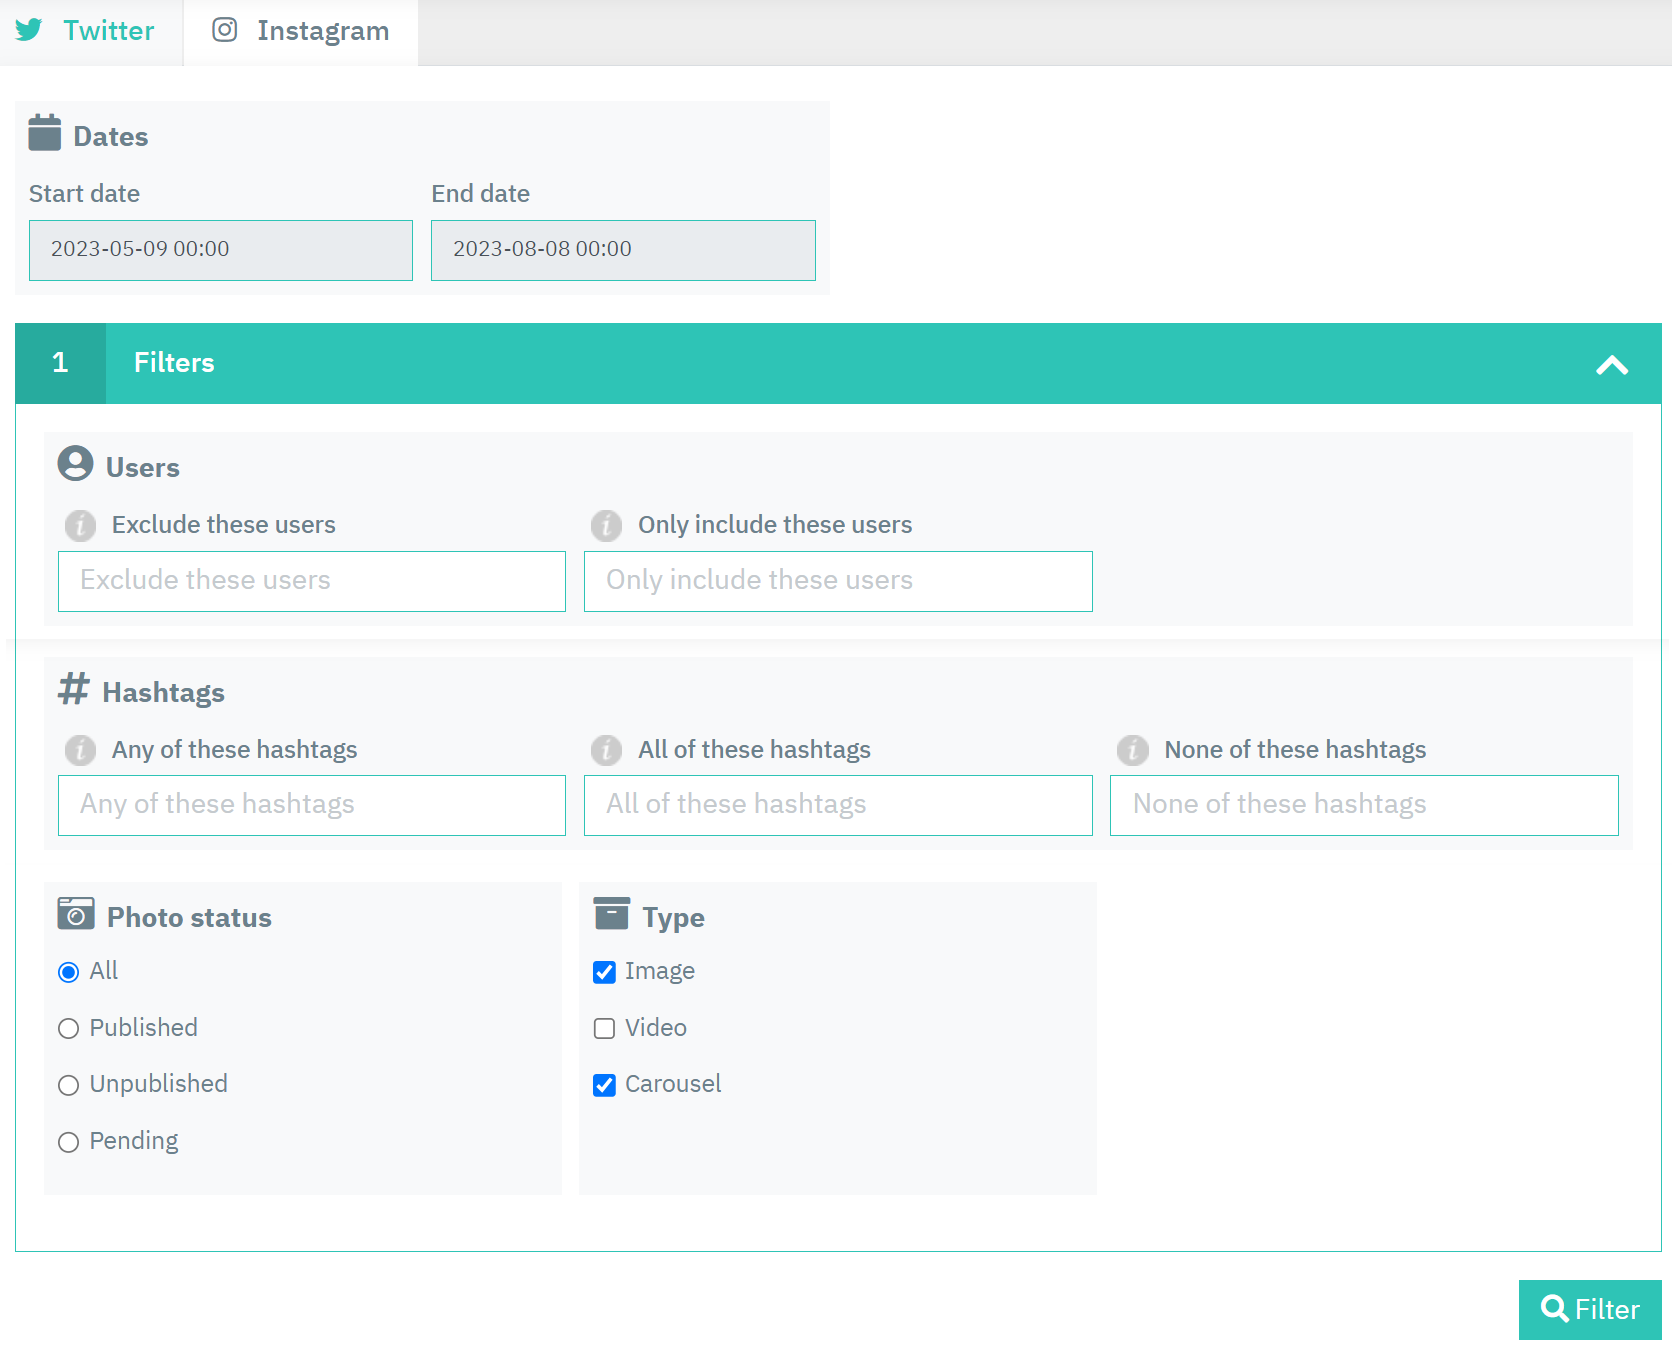The image size is (1672, 1362).
Task: Click the info icon beside Exclude these users
Action: click(x=80, y=525)
